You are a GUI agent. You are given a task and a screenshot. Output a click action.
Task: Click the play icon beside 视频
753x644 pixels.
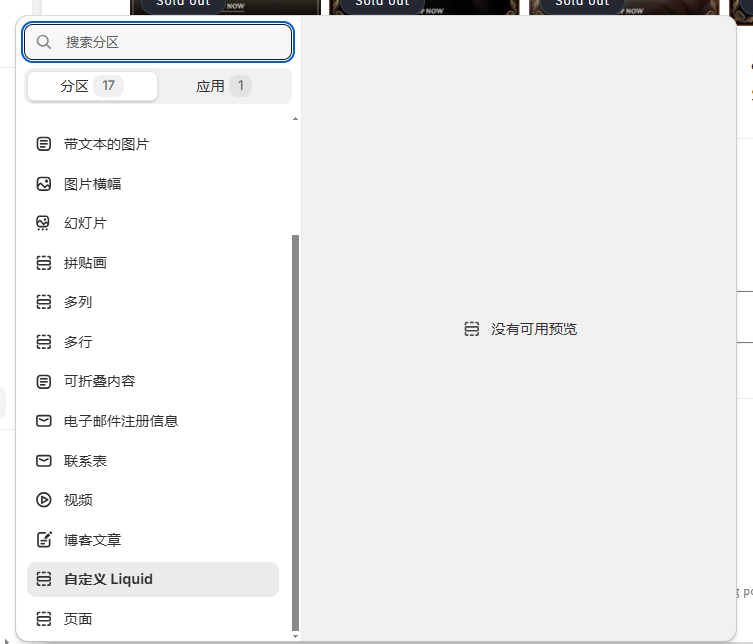pyautogui.click(x=44, y=500)
